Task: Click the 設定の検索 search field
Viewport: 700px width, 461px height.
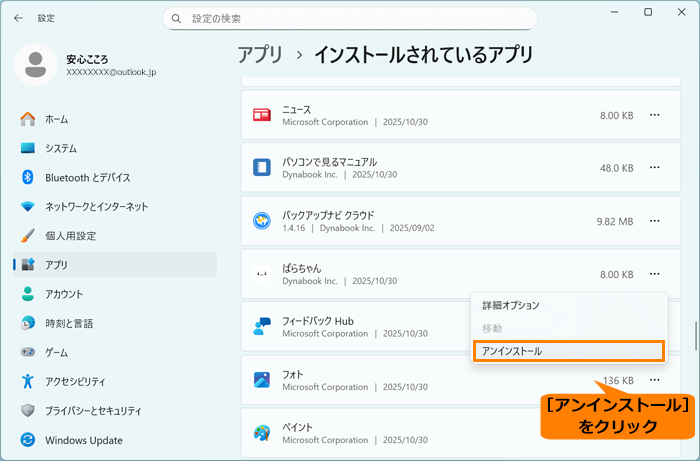Action: click(x=350, y=19)
